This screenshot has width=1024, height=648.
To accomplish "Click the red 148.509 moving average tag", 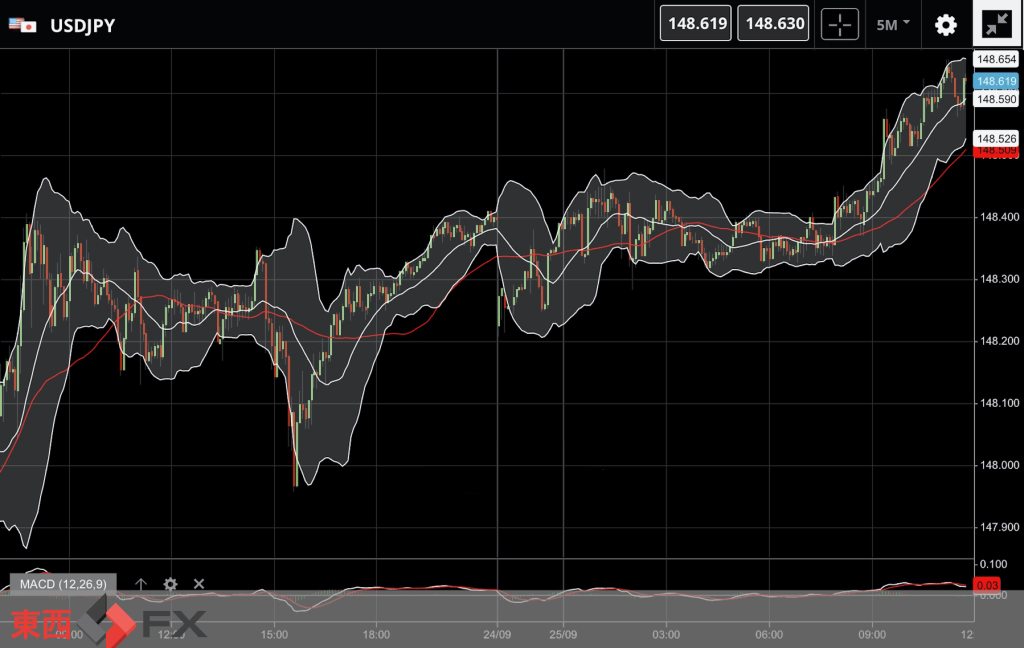I will tap(996, 151).
